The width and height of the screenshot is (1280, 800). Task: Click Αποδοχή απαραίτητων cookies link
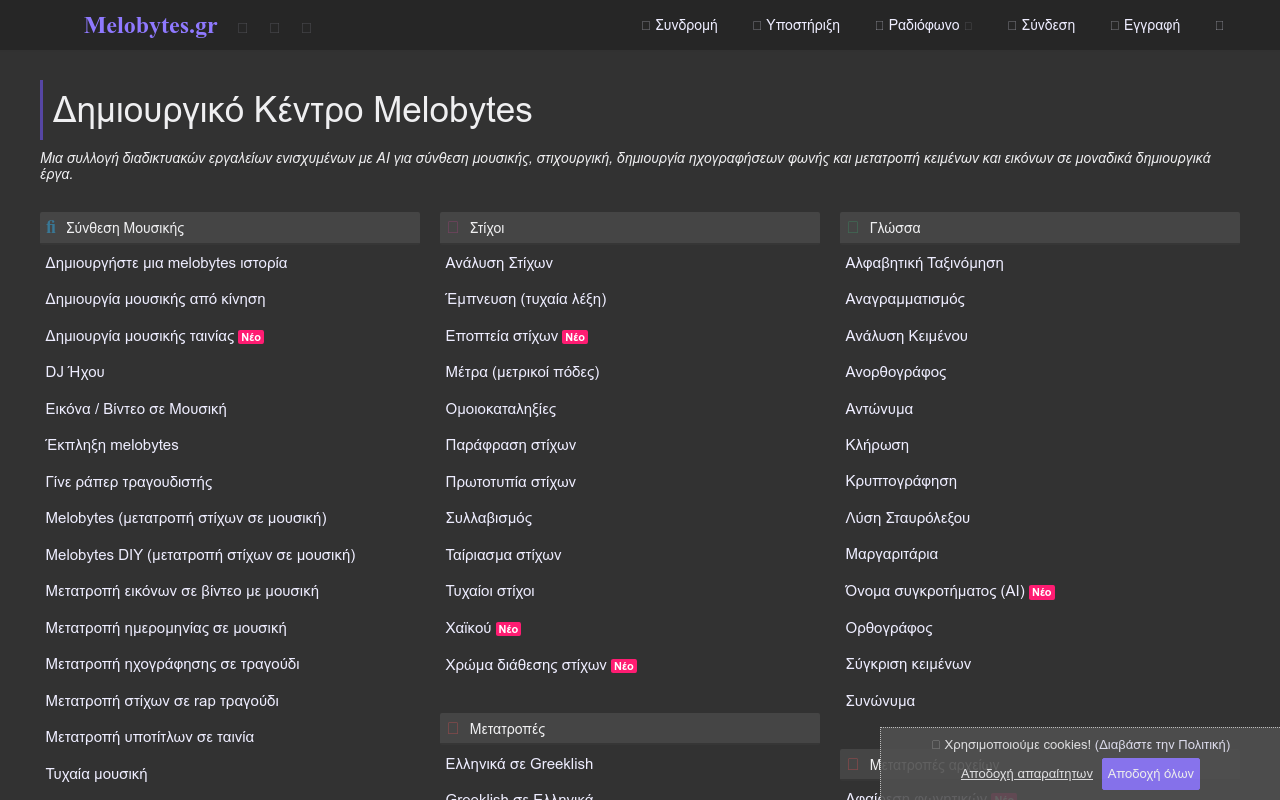(x=1027, y=774)
